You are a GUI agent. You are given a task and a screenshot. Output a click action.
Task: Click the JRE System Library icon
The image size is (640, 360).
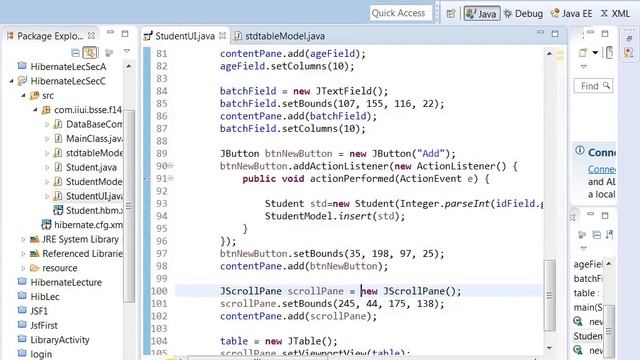[34, 239]
